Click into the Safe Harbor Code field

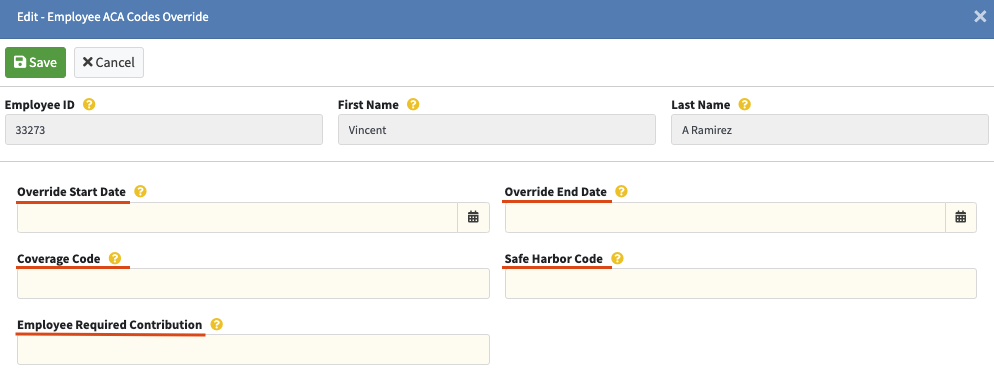[740, 283]
